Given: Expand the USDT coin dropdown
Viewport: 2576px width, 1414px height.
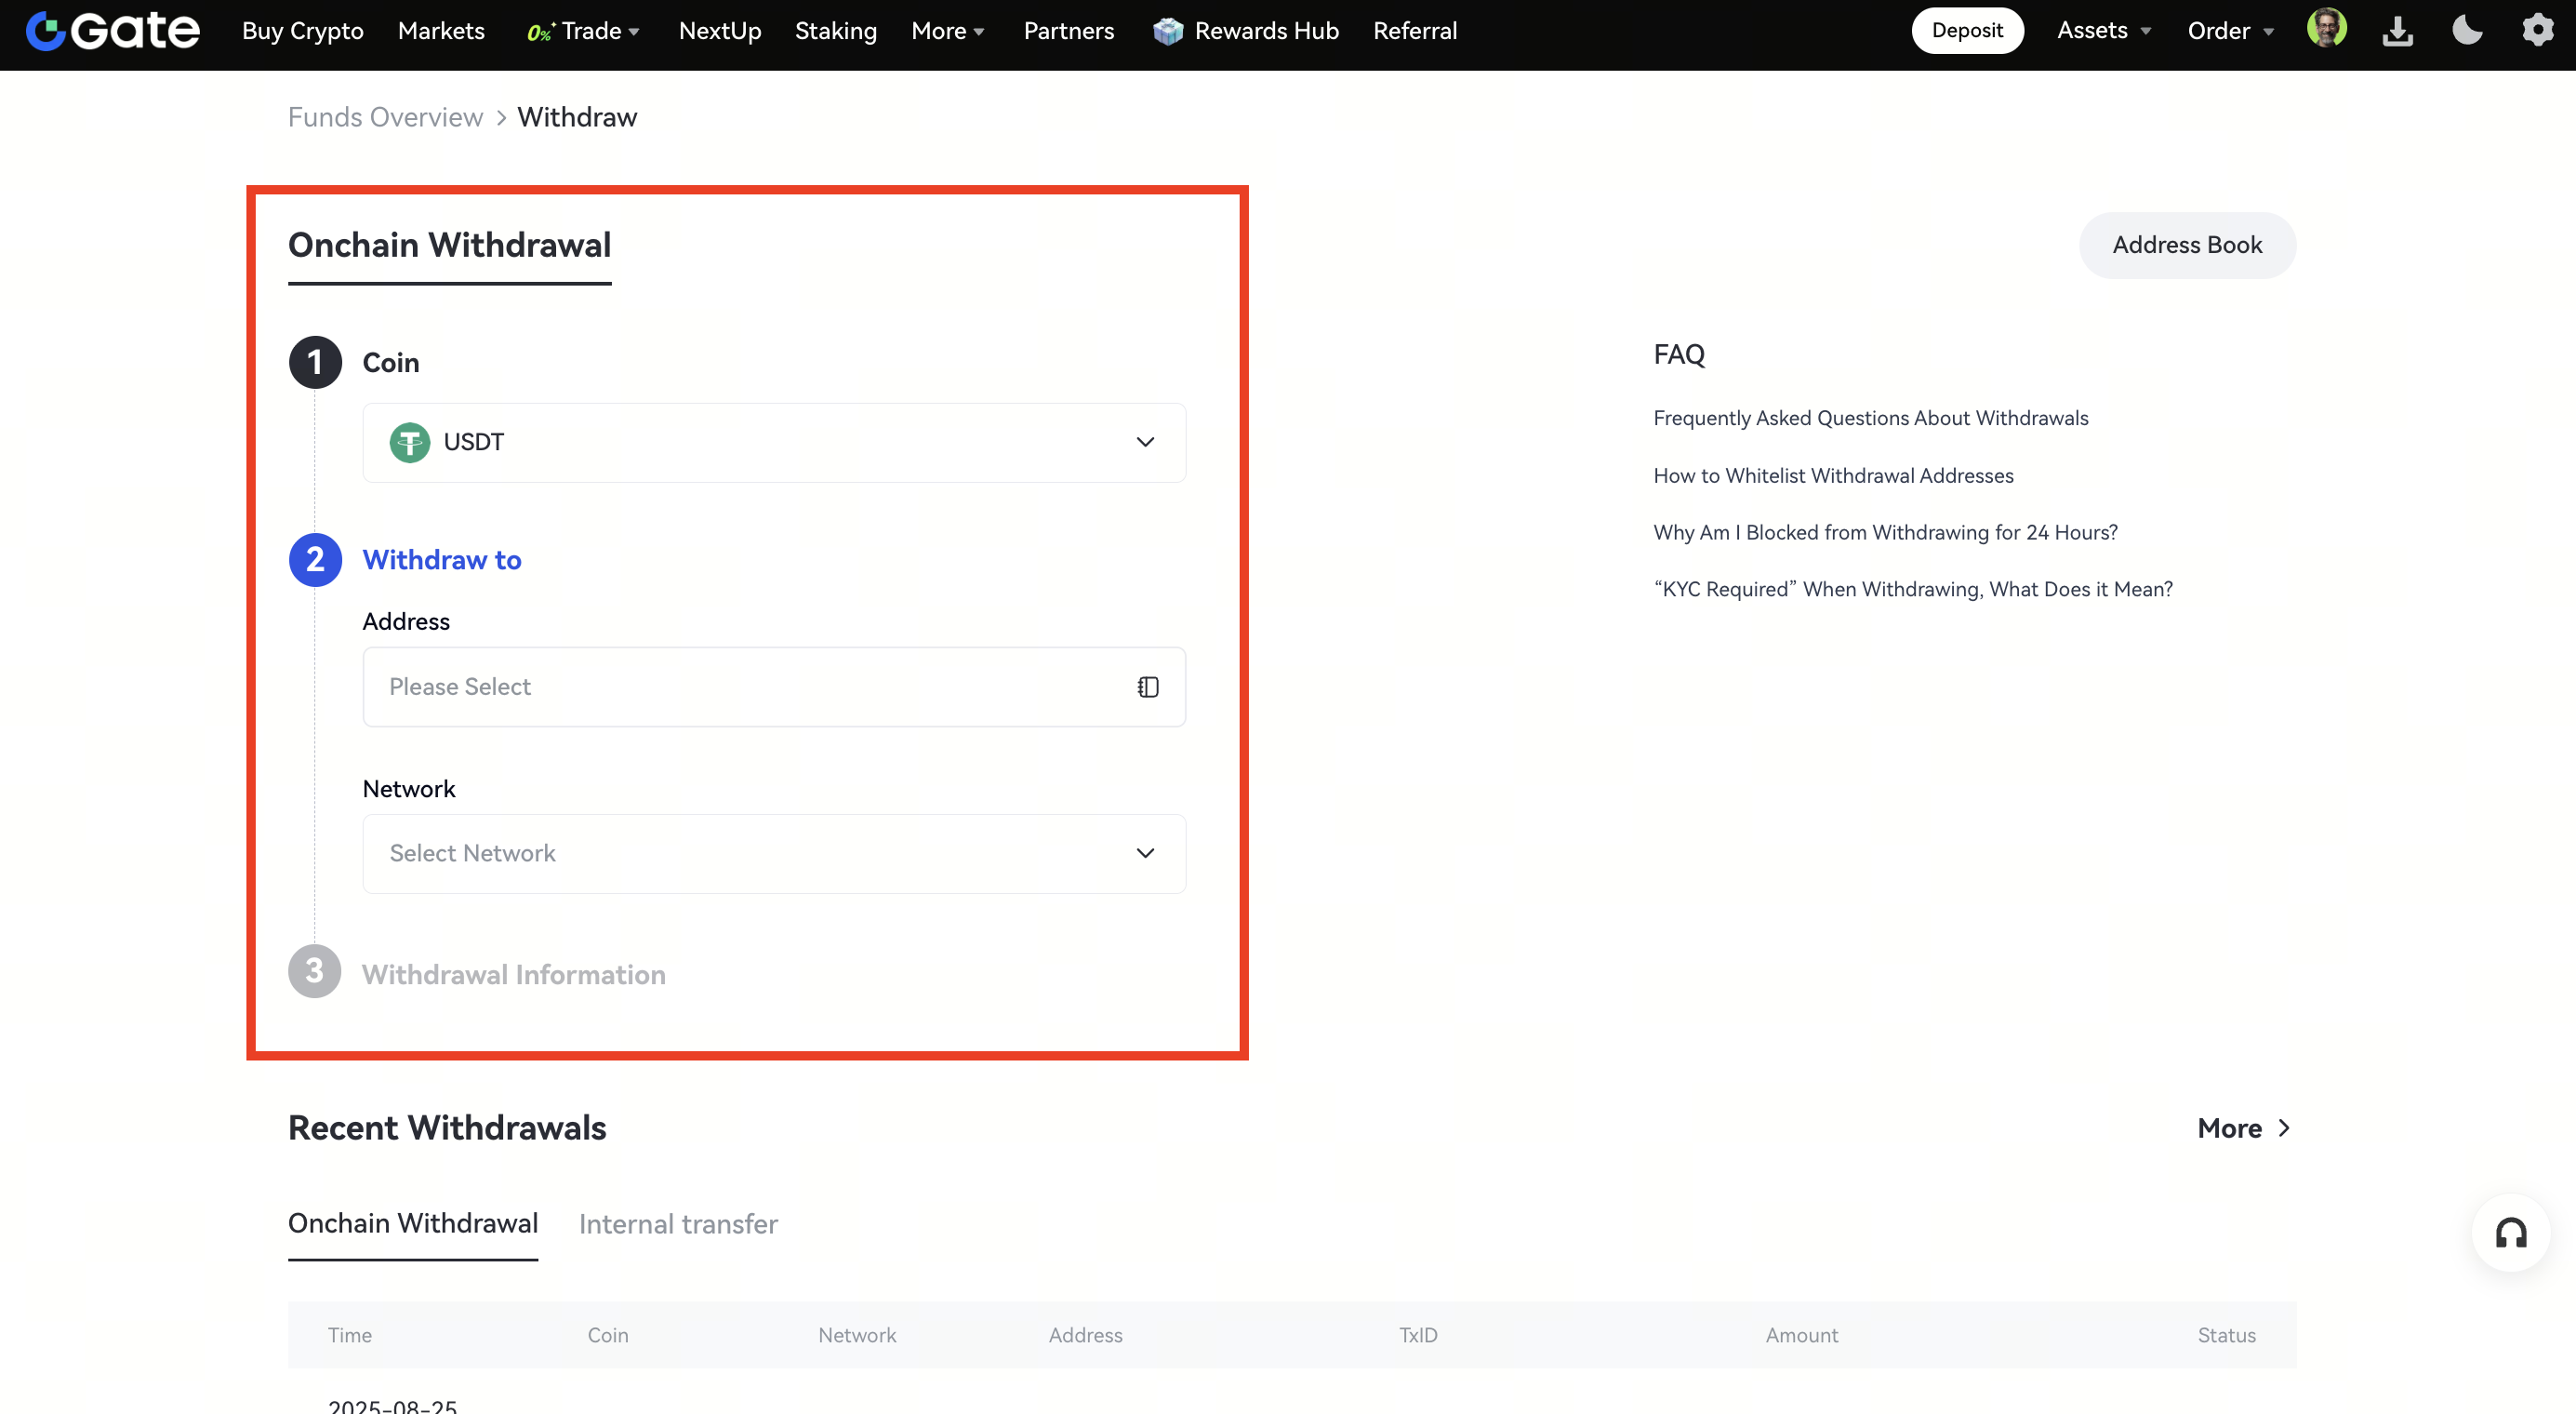Looking at the screenshot, I should 1145,442.
